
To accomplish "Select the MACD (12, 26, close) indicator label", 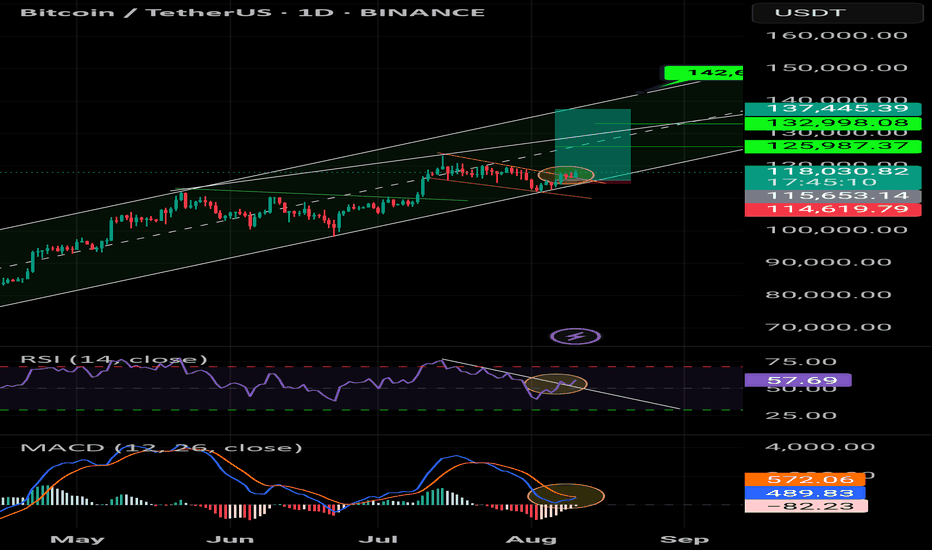I will pyautogui.click(x=161, y=448).
